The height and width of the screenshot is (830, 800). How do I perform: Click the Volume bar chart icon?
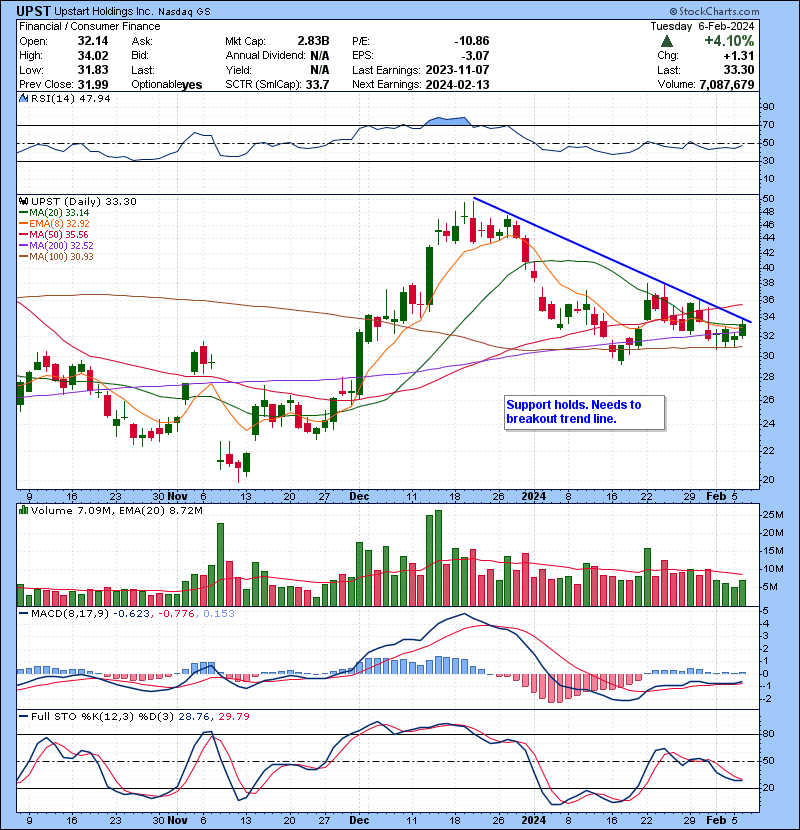(x=24, y=510)
